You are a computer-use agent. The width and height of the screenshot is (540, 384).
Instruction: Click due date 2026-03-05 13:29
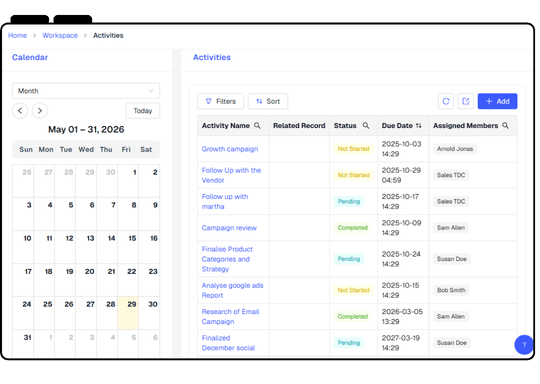(402, 316)
